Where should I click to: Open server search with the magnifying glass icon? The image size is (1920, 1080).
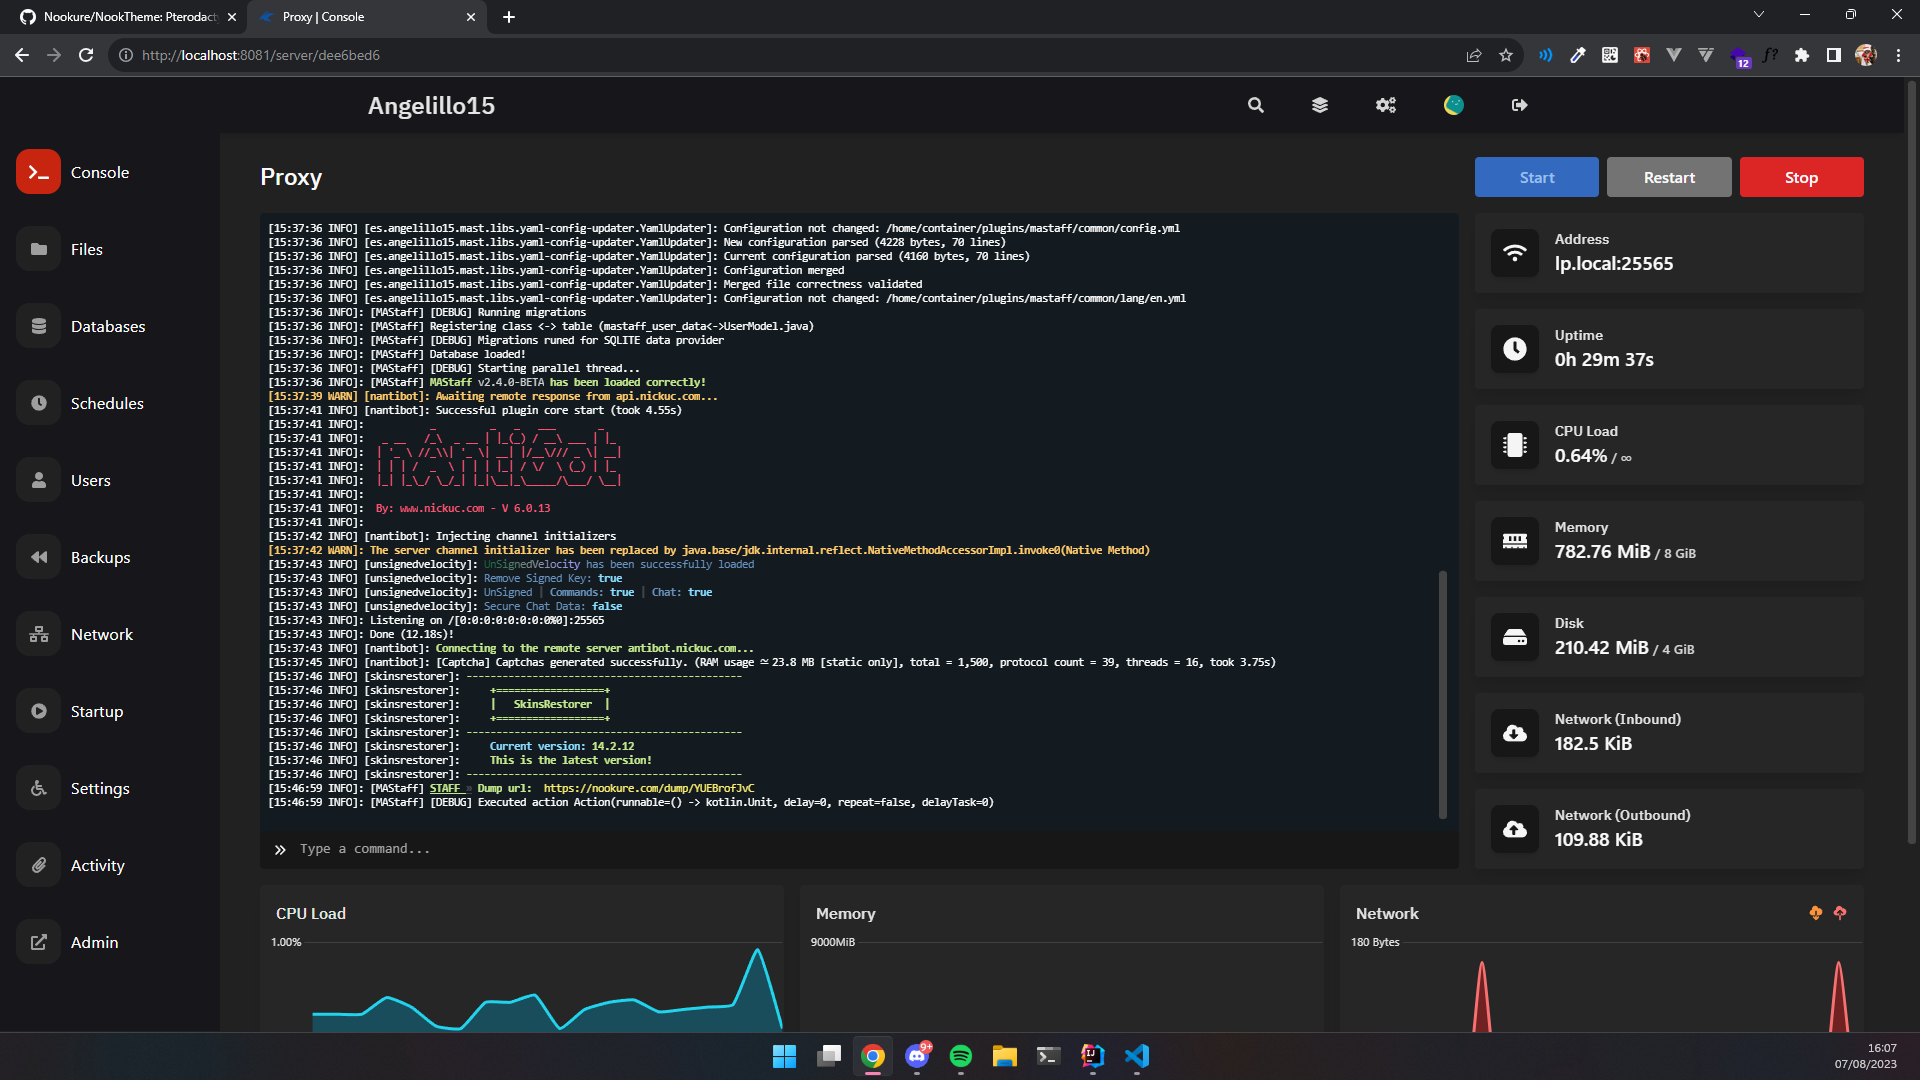(x=1255, y=105)
